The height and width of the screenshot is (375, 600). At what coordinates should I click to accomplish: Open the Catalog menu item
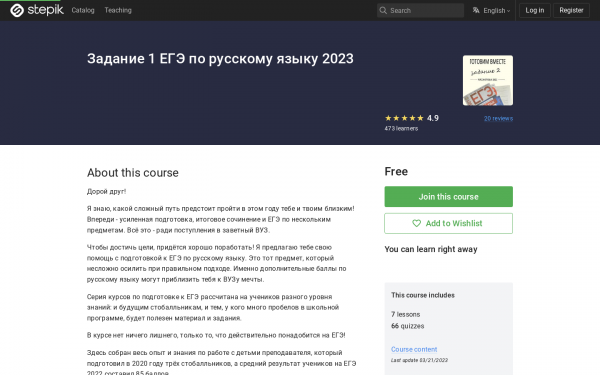click(x=83, y=10)
